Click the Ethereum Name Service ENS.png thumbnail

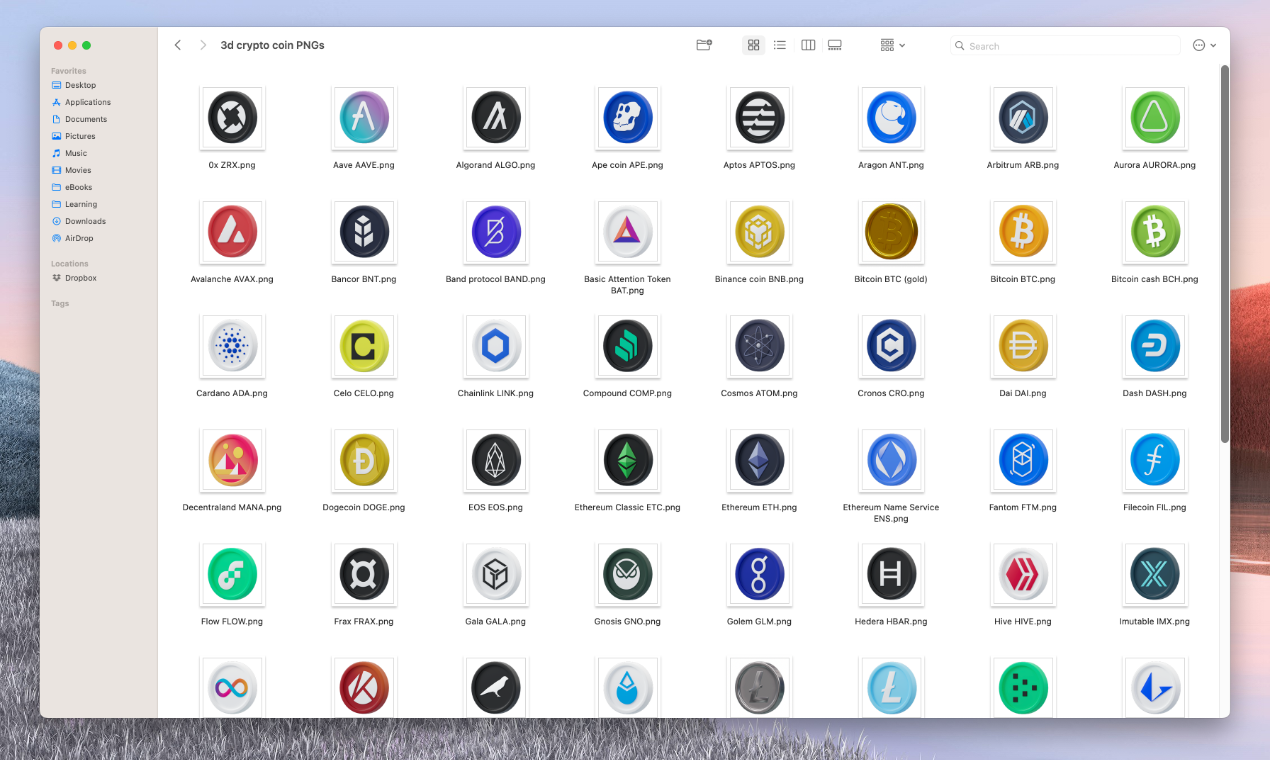[891, 460]
